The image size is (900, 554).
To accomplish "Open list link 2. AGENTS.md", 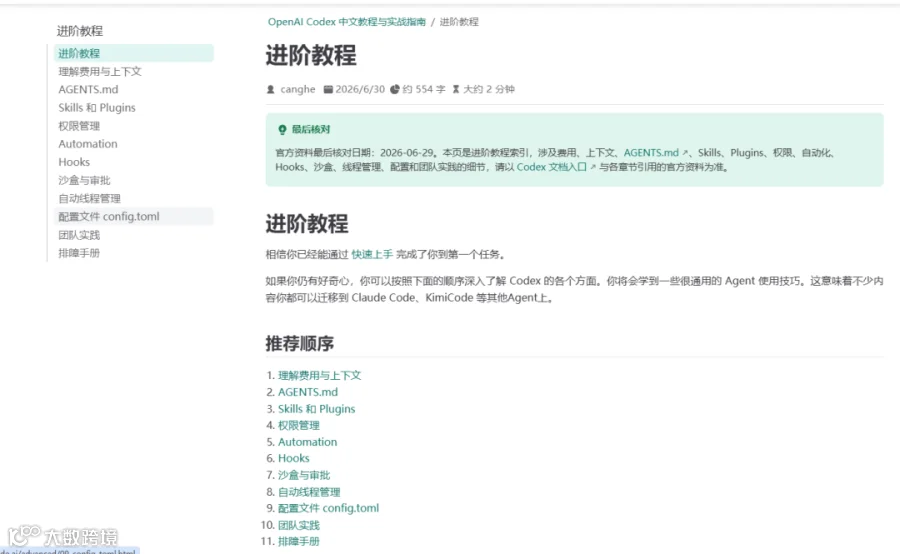I will (308, 392).
